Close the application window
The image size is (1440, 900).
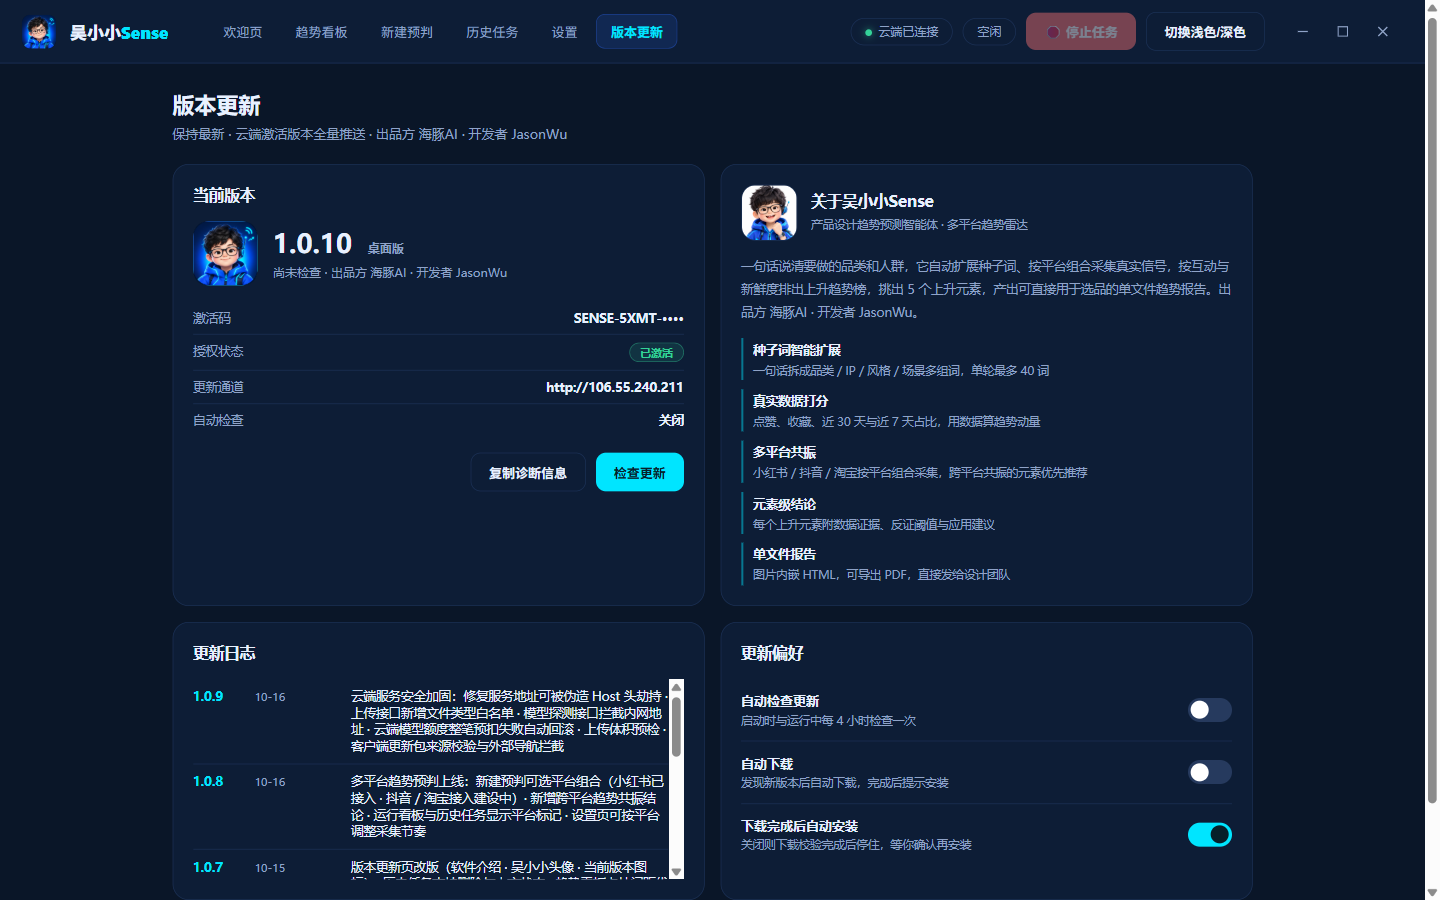pyautogui.click(x=1383, y=32)
